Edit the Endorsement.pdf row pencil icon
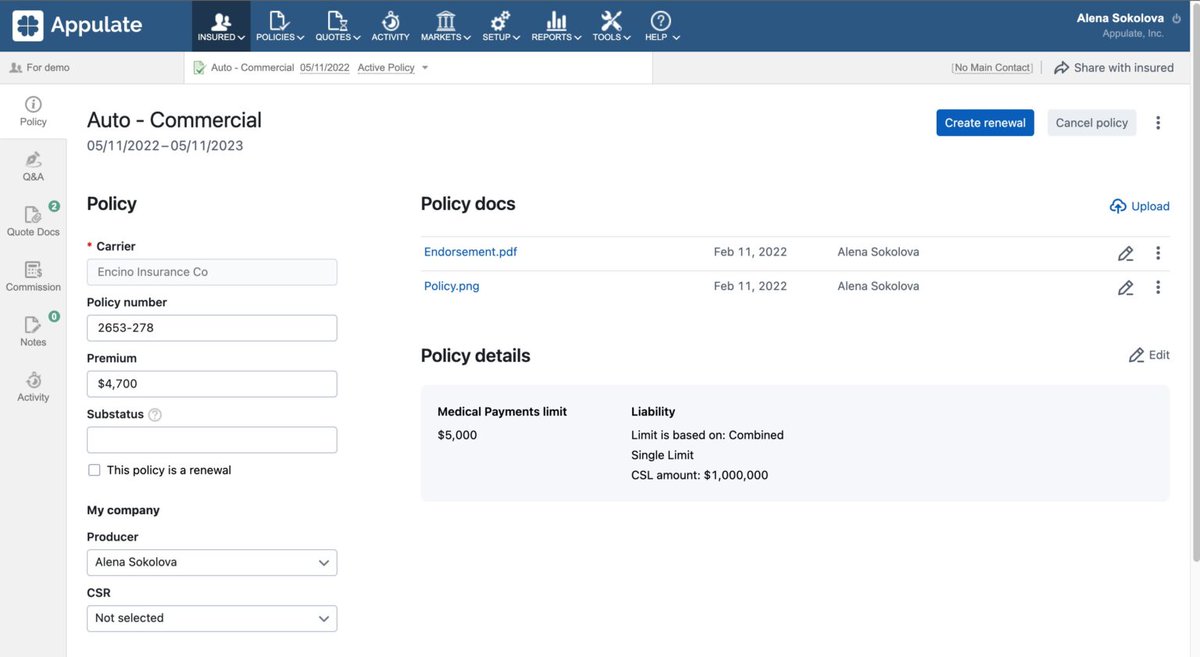The height and width of the screenshot is (657, 1200). (x=1126, y=253)
